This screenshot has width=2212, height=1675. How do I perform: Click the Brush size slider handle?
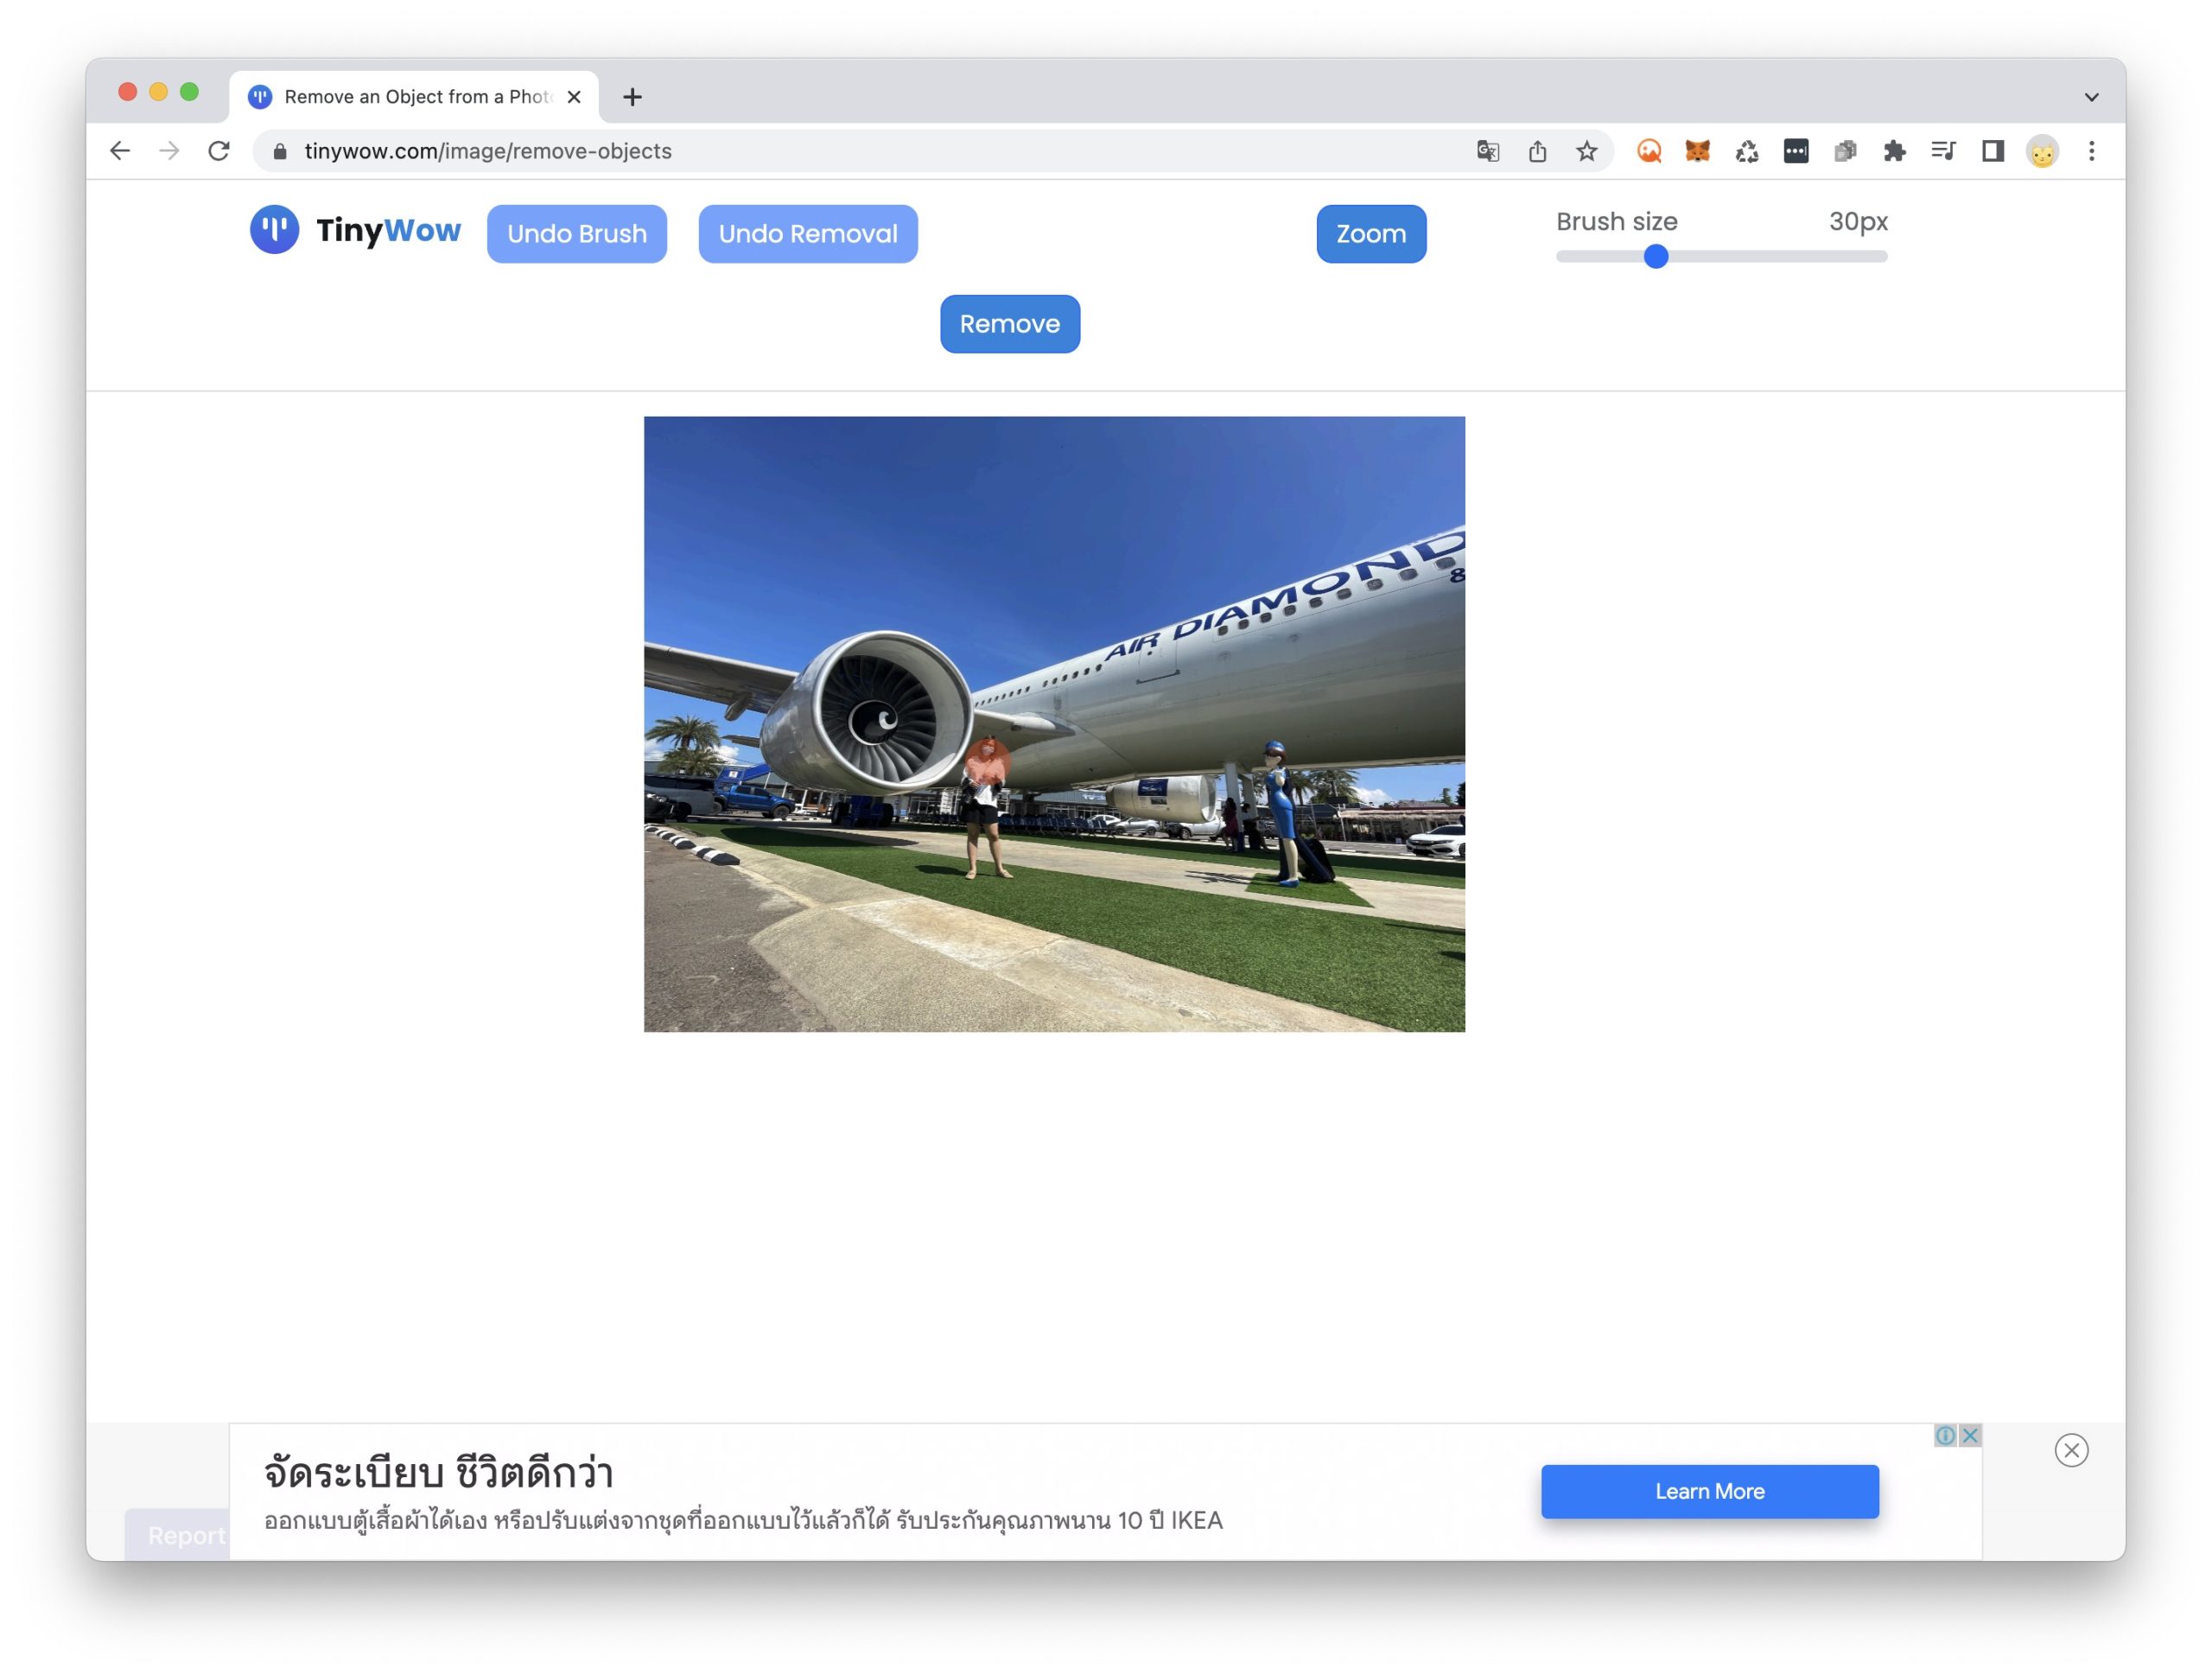pos(1656,257)
